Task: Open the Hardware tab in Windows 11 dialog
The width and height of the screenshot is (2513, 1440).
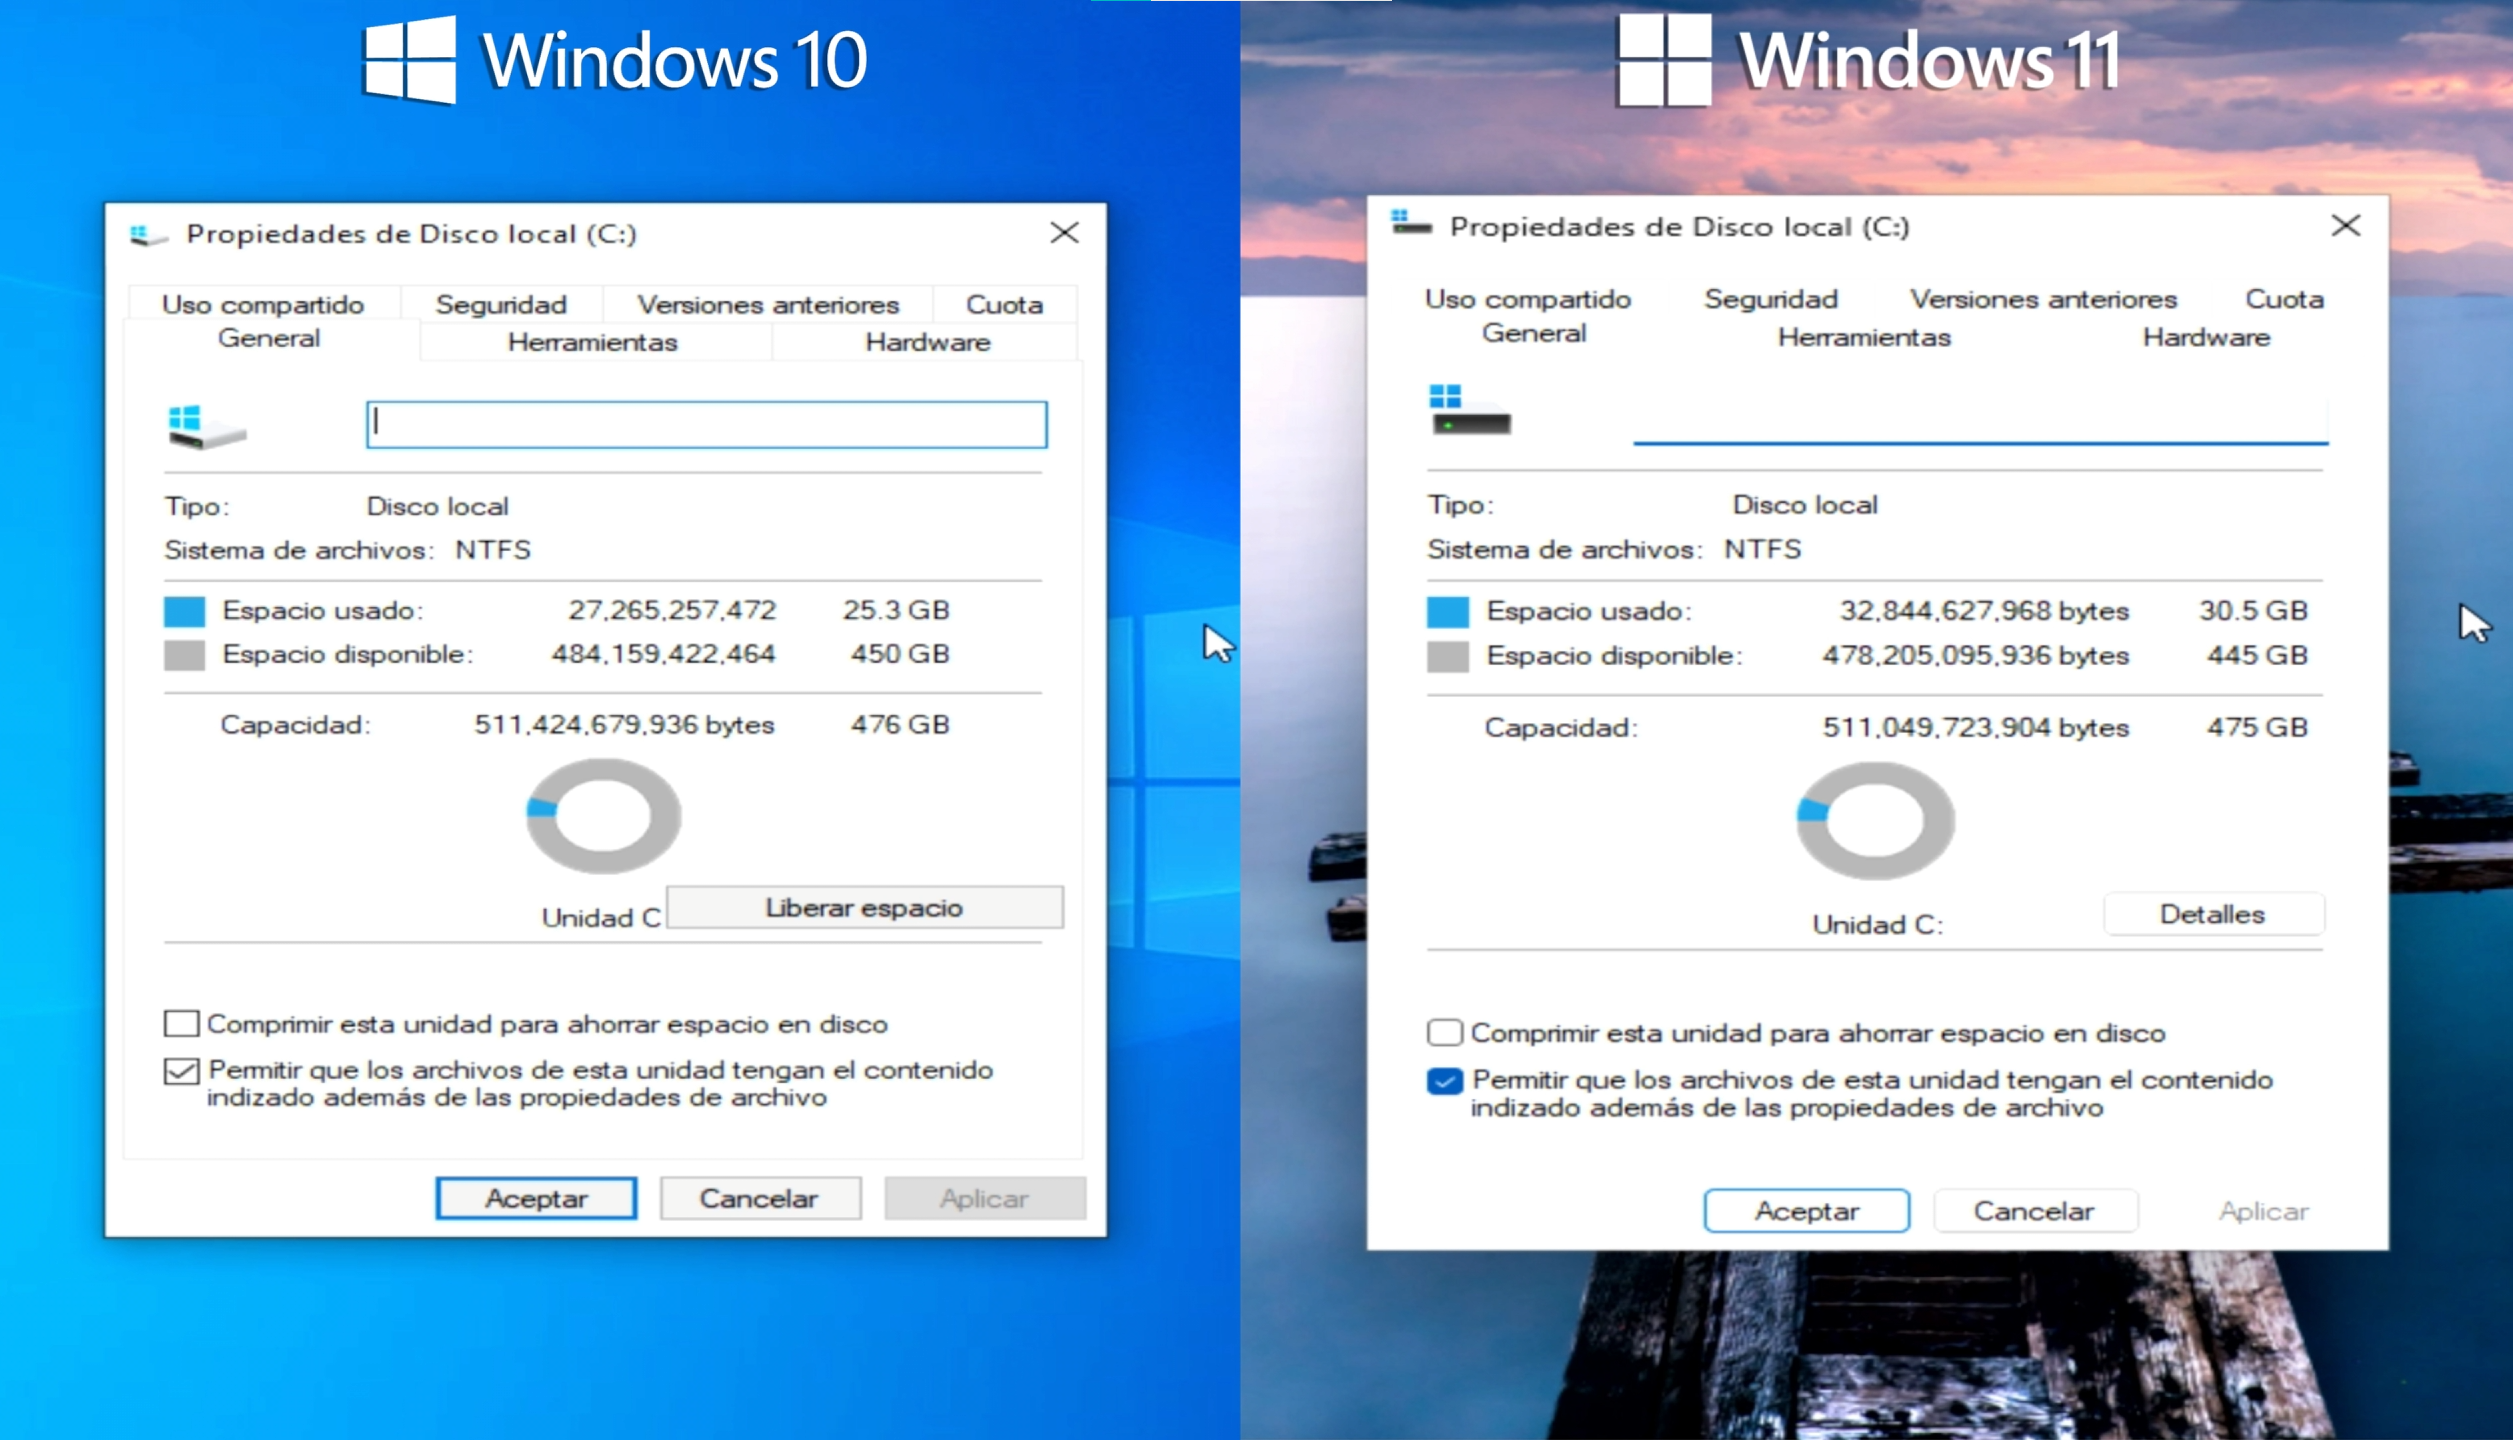Action: coord(2206,337)
